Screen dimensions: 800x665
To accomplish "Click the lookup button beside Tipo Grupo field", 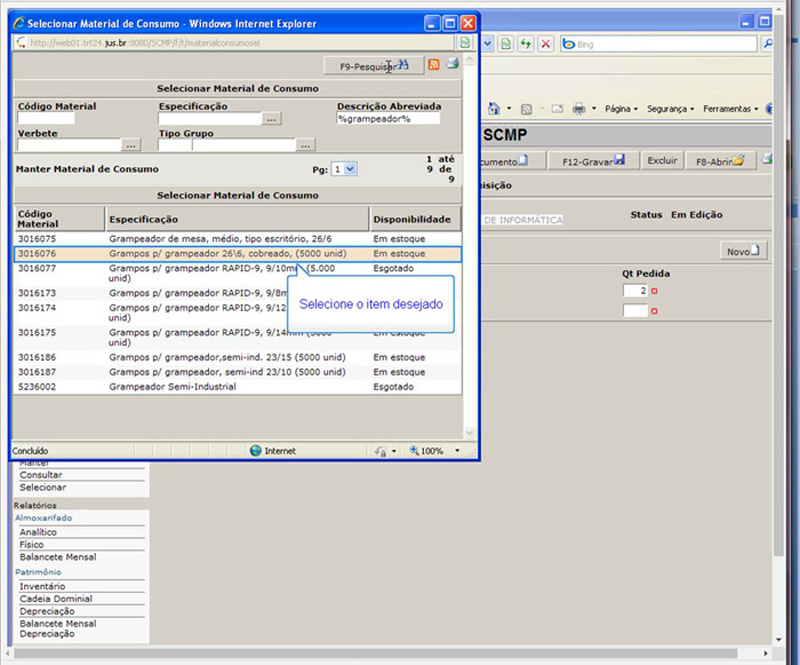I will coord(306,145).
